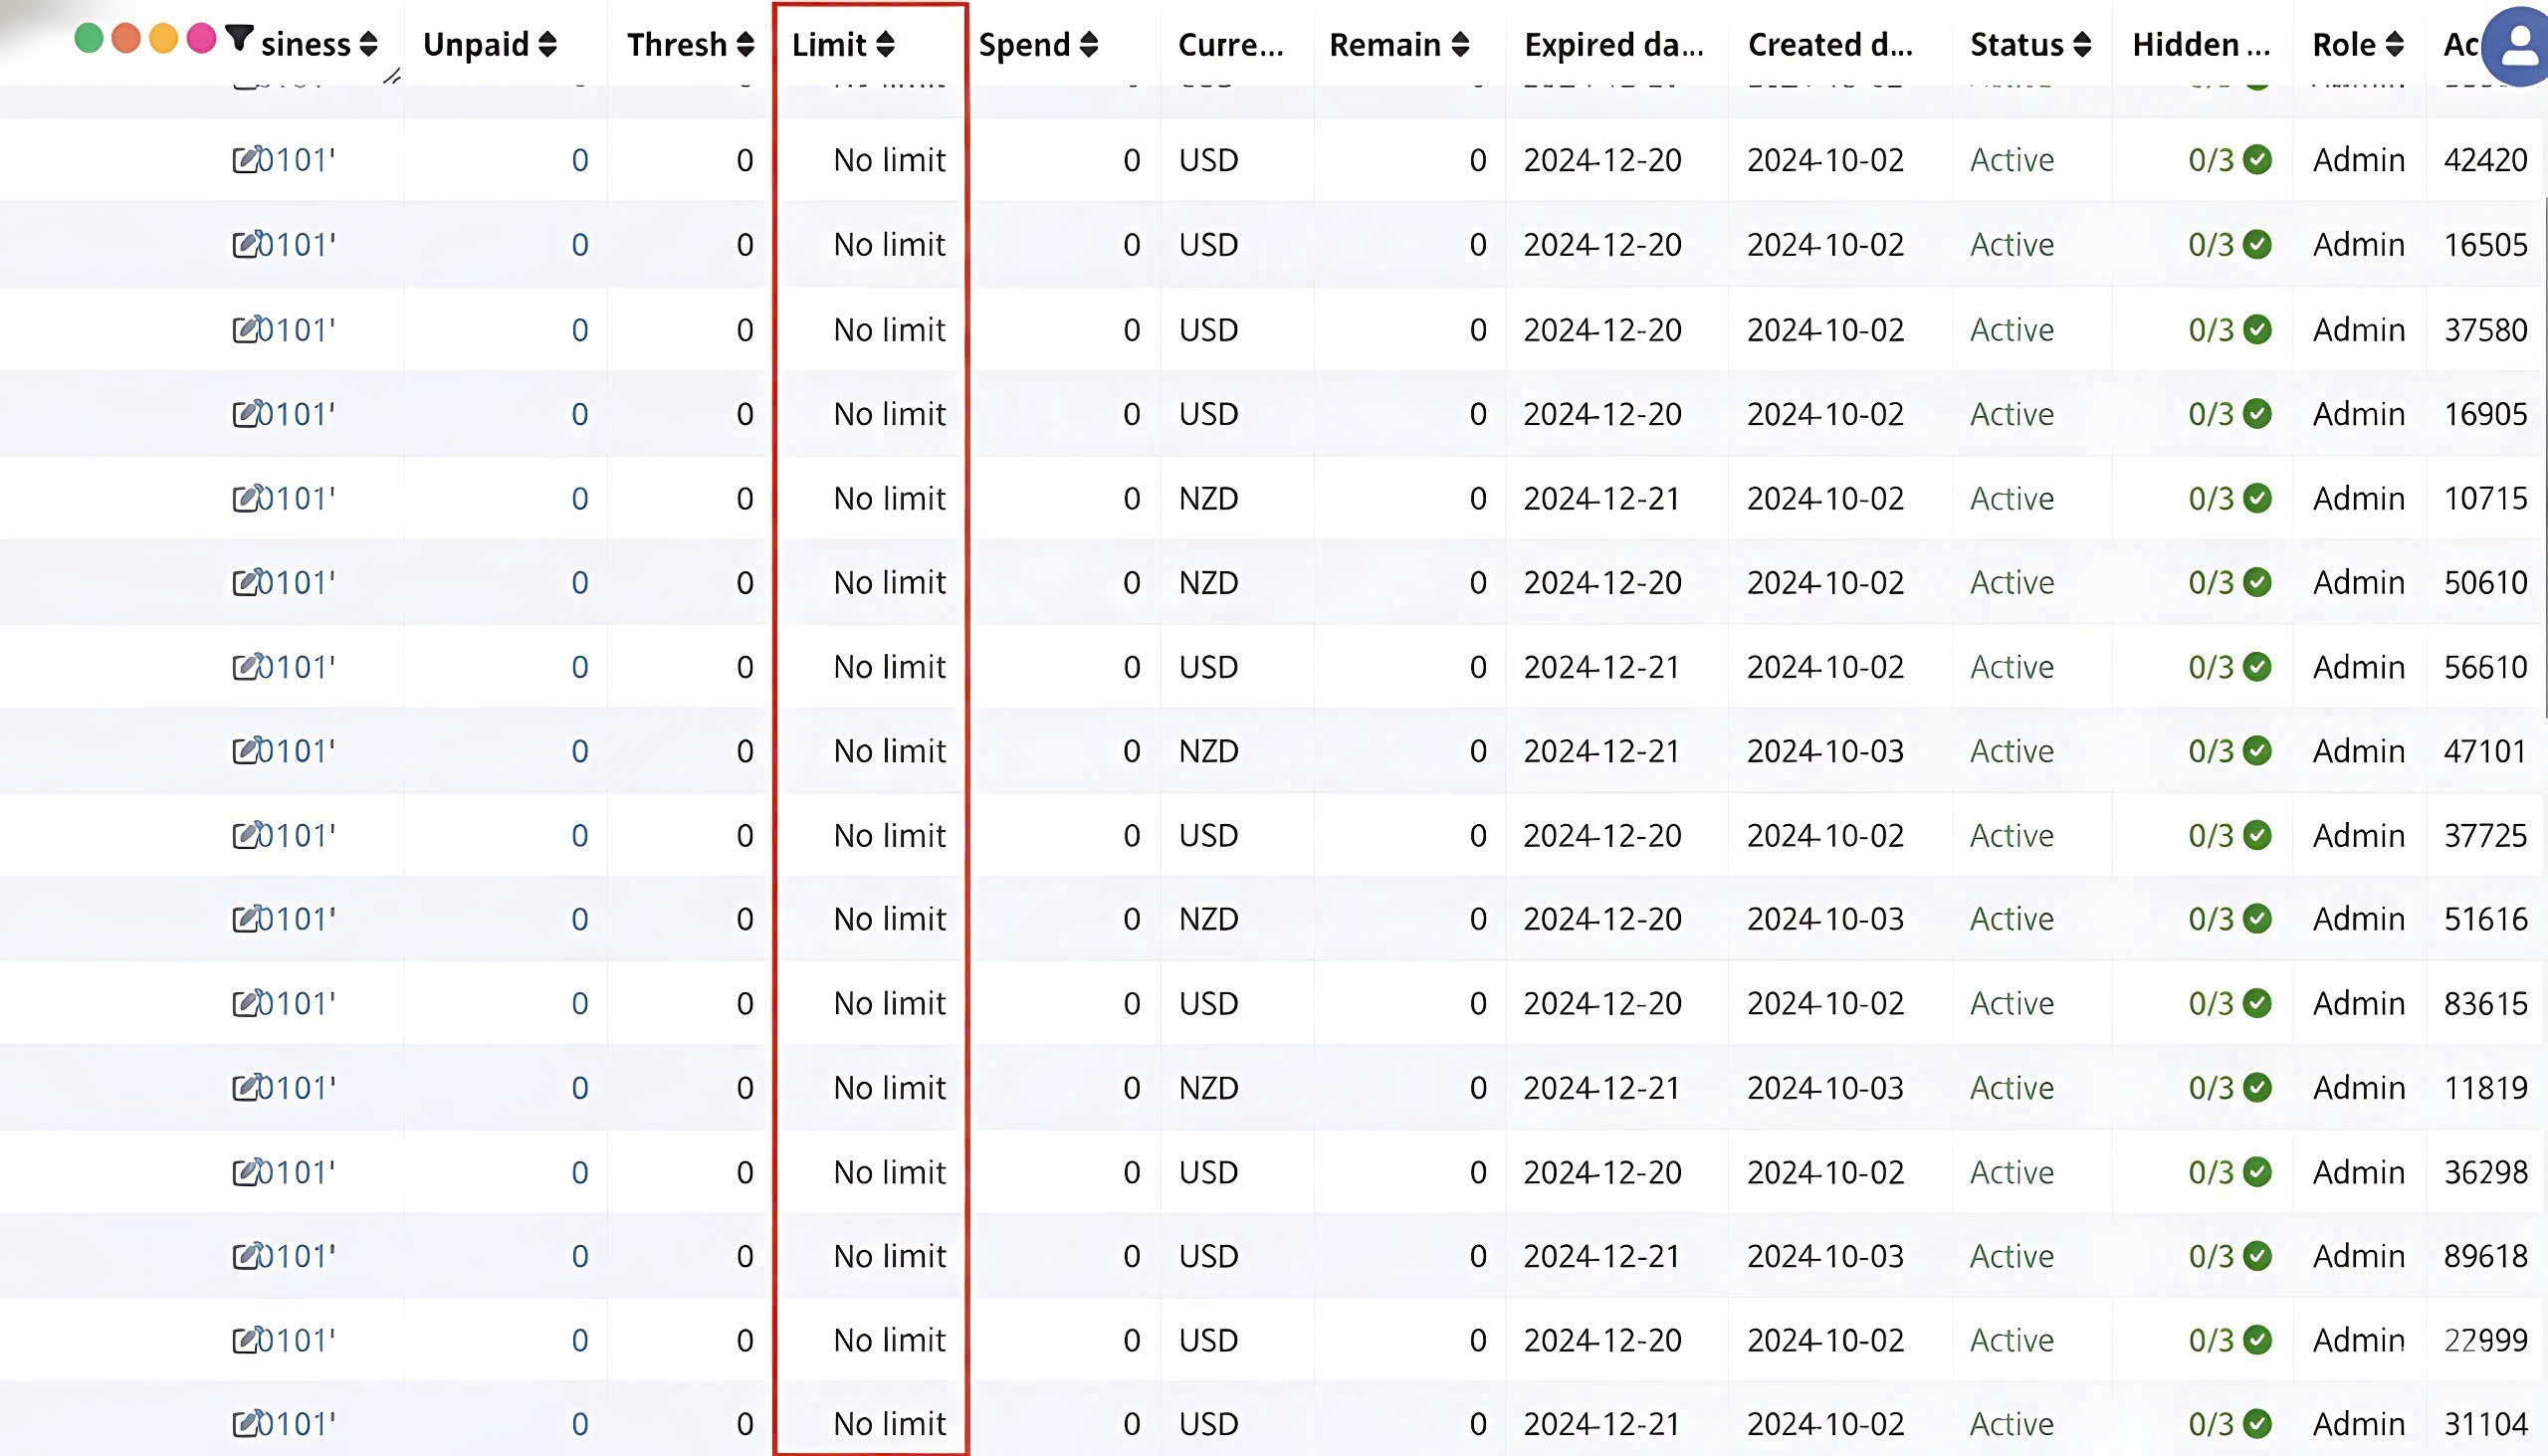Viewport: 2548px width, 1456px height.
Task: Click the 2024-10-03 created date in row 11819
Action: pyautogui.click(x=1825, y=1087)
